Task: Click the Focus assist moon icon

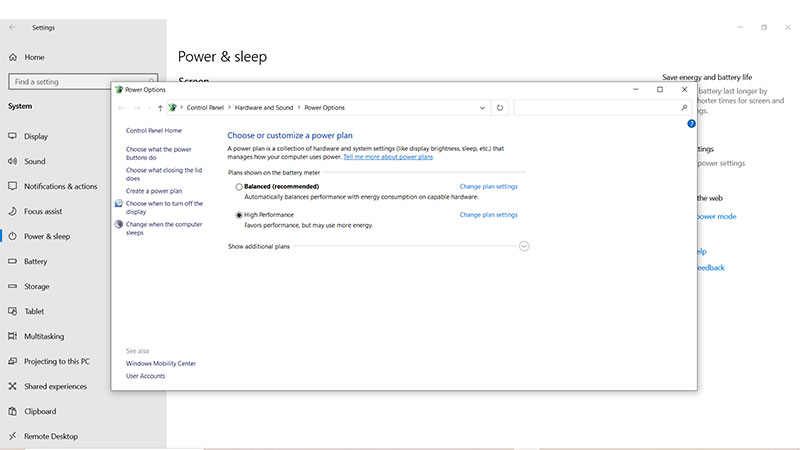Action: 13,211
